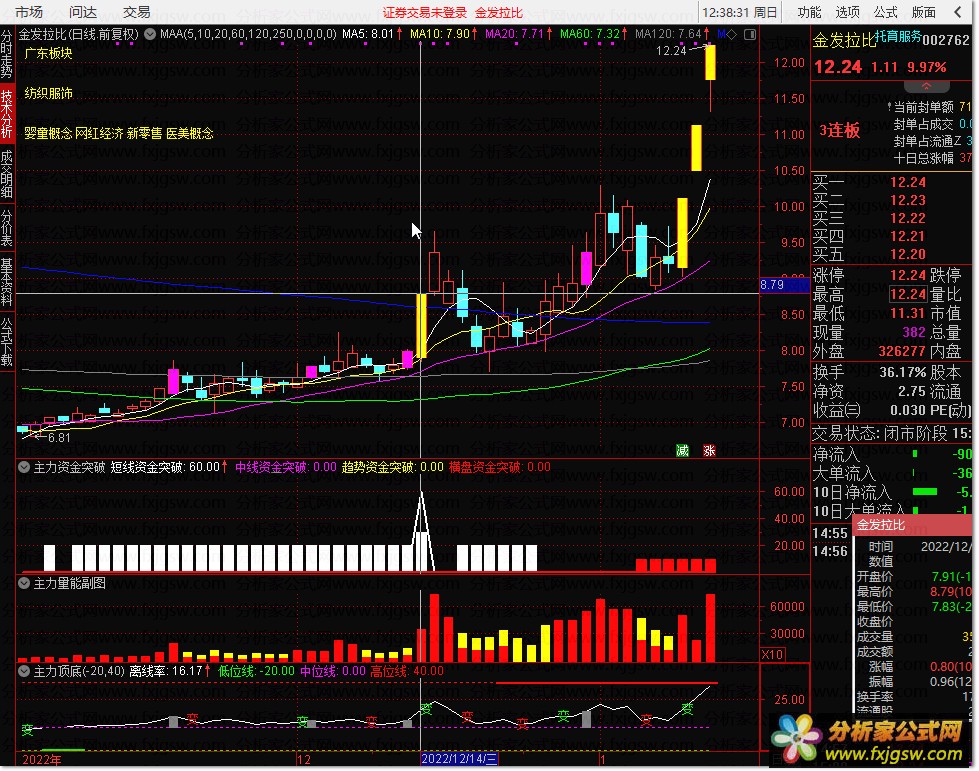Open the 广东板块 sector link
979x771 pixels.
click(x=48, y=54)
